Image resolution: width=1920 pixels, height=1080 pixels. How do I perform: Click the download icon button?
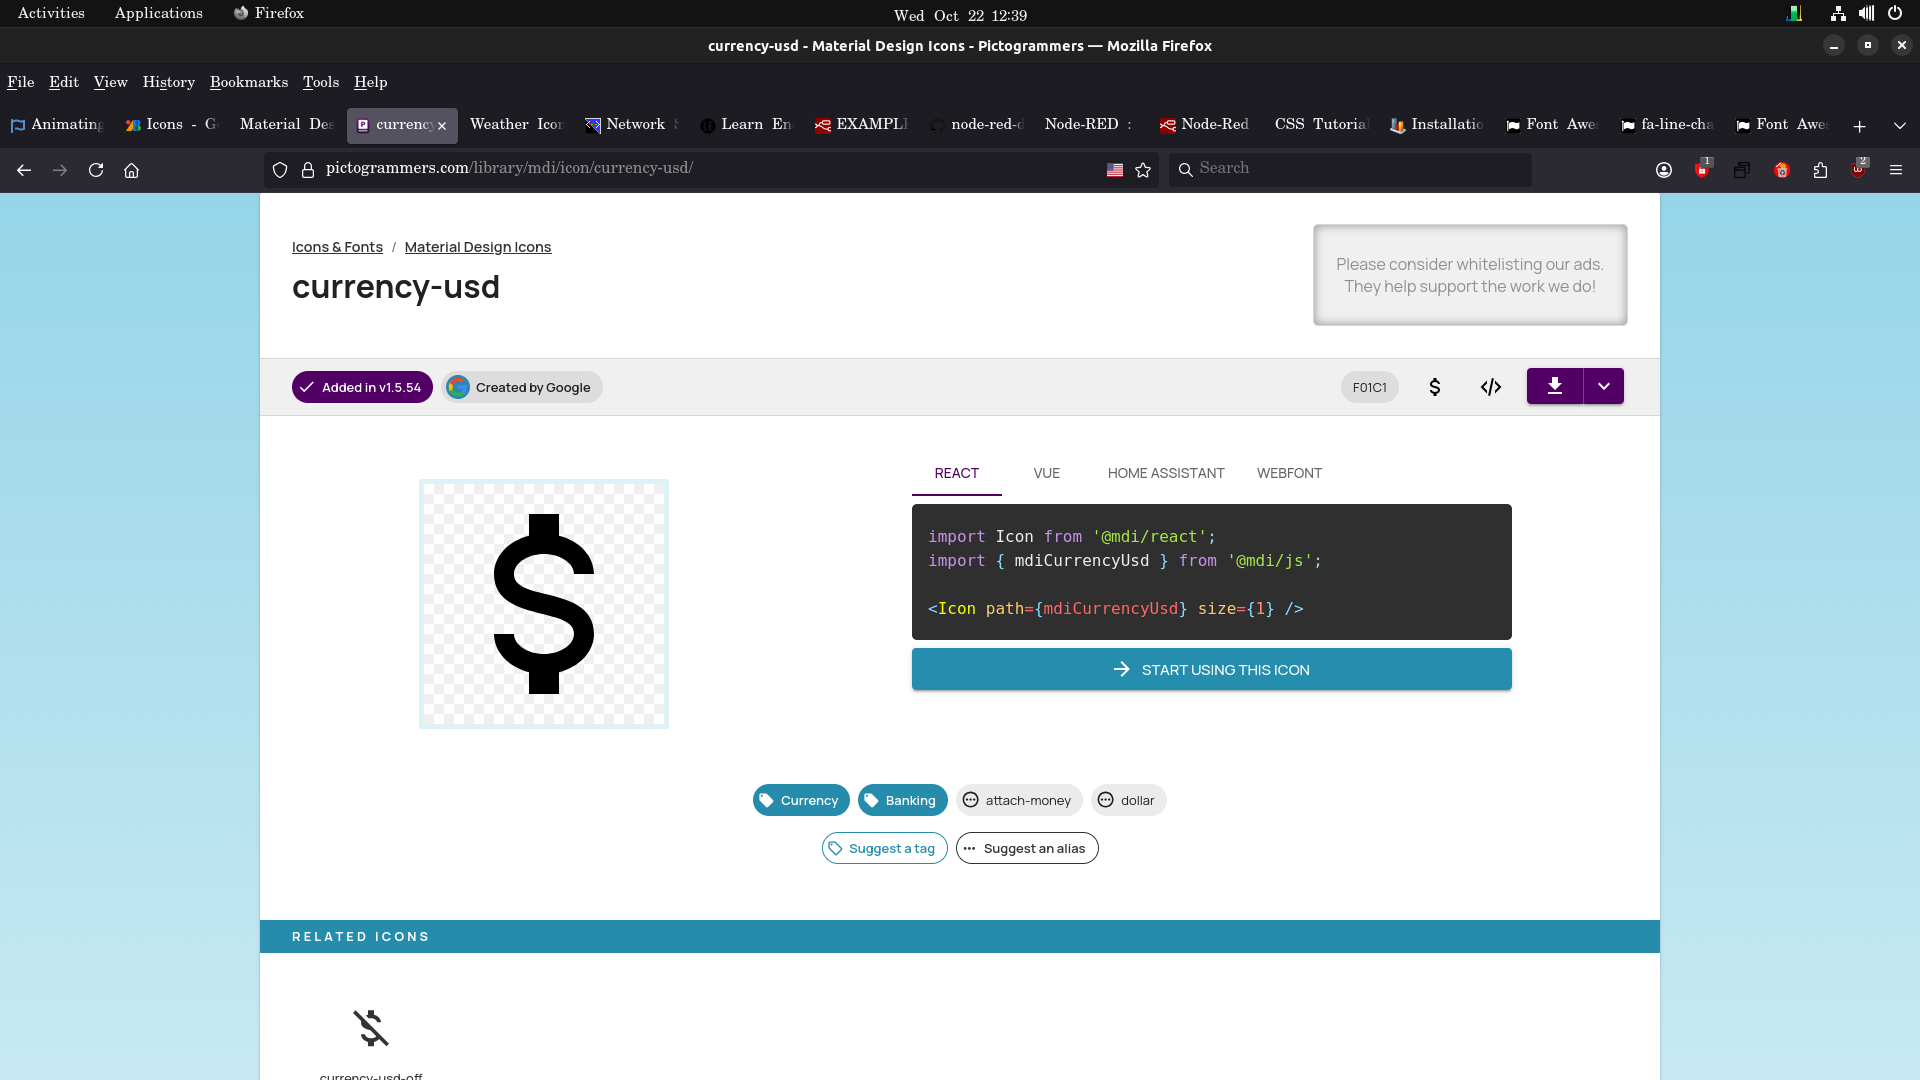pyautogui.click(x=1554, y=386)
